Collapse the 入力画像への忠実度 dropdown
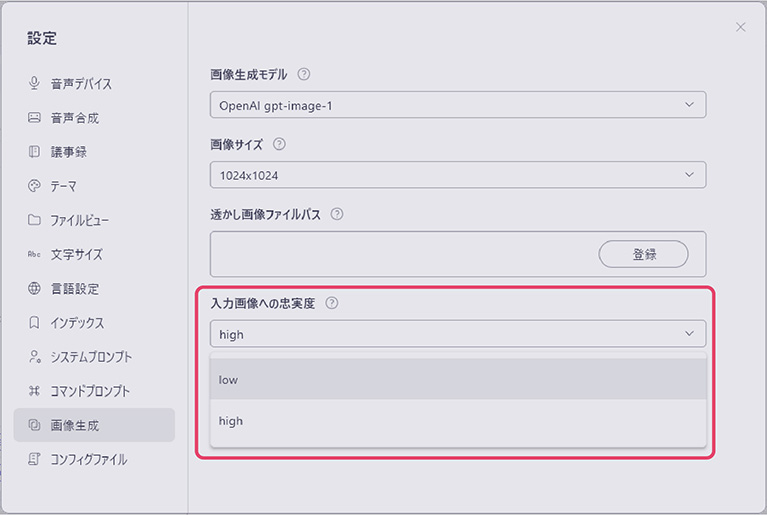The height and width of the screenshot is (515, 767). coord(457,334)
